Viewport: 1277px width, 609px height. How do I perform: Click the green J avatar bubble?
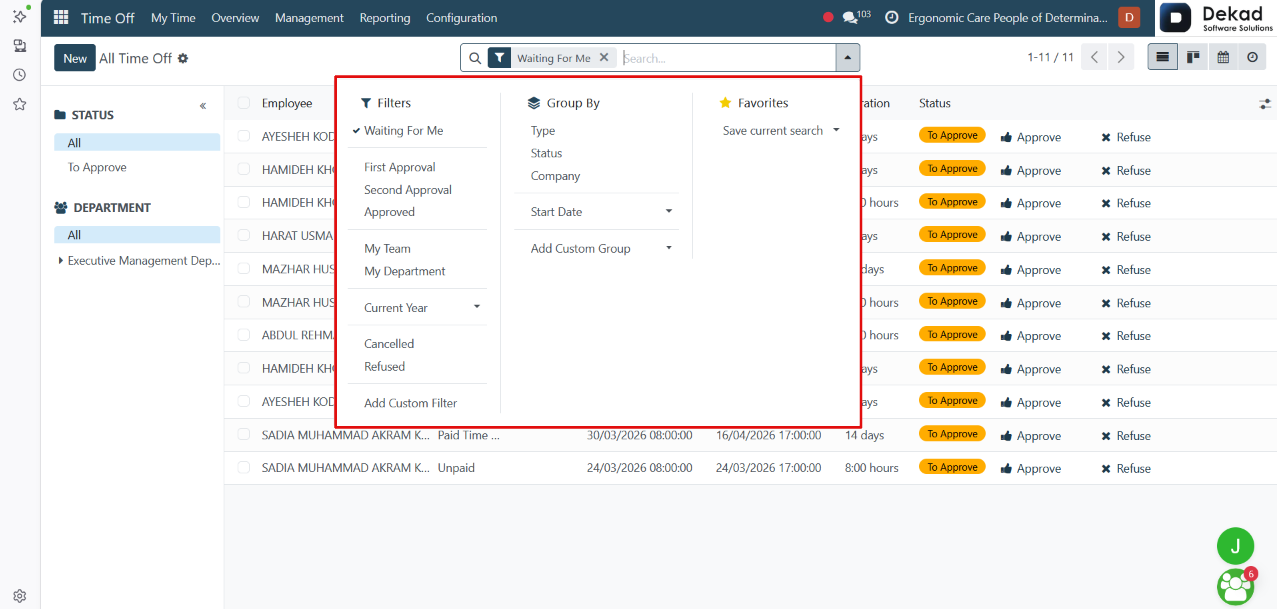coord(1235,546)
